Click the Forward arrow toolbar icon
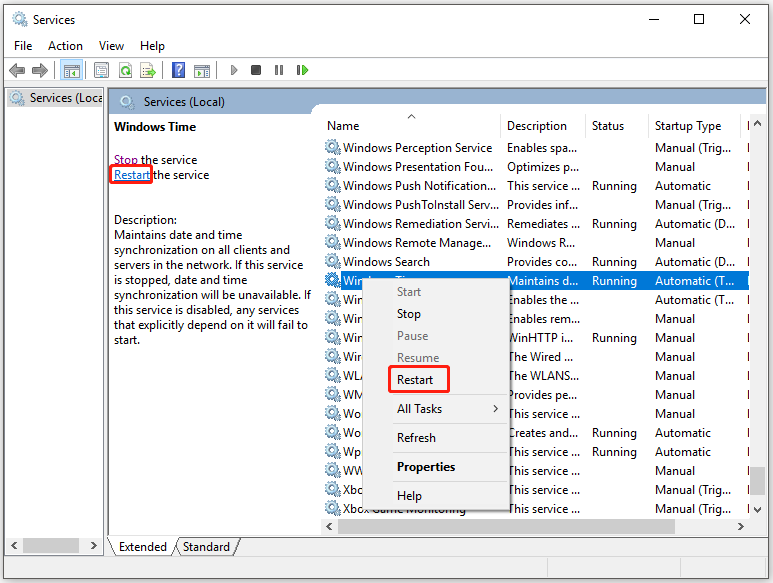The image size is (773, 583). click(40, 70)
